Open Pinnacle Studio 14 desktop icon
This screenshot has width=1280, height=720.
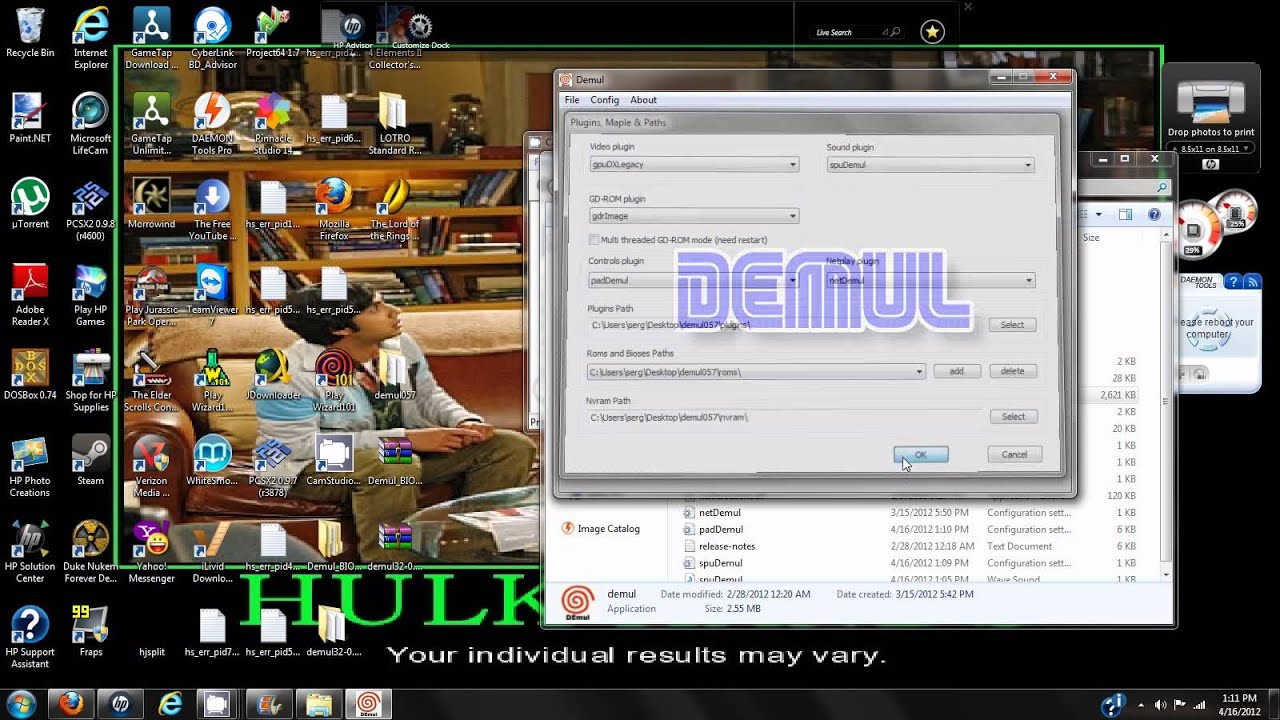273,124
